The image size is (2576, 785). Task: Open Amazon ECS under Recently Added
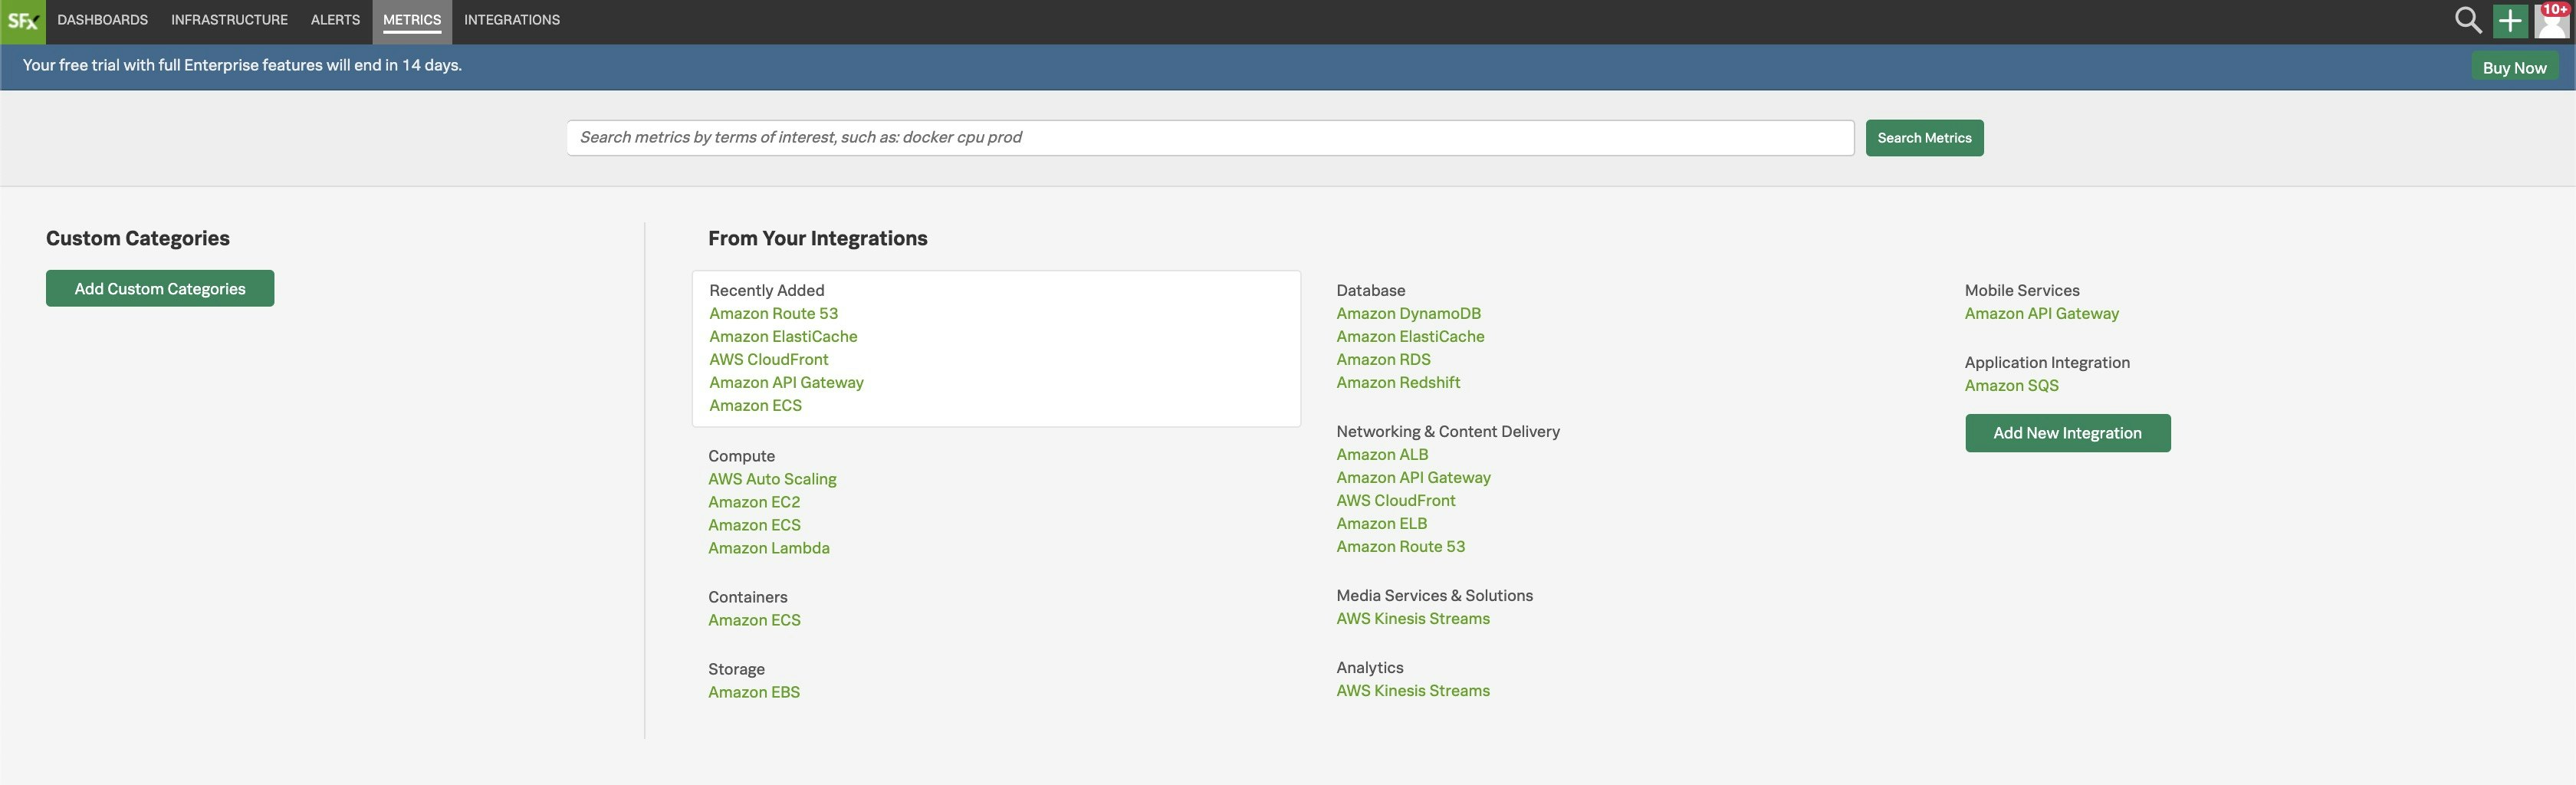755,405
